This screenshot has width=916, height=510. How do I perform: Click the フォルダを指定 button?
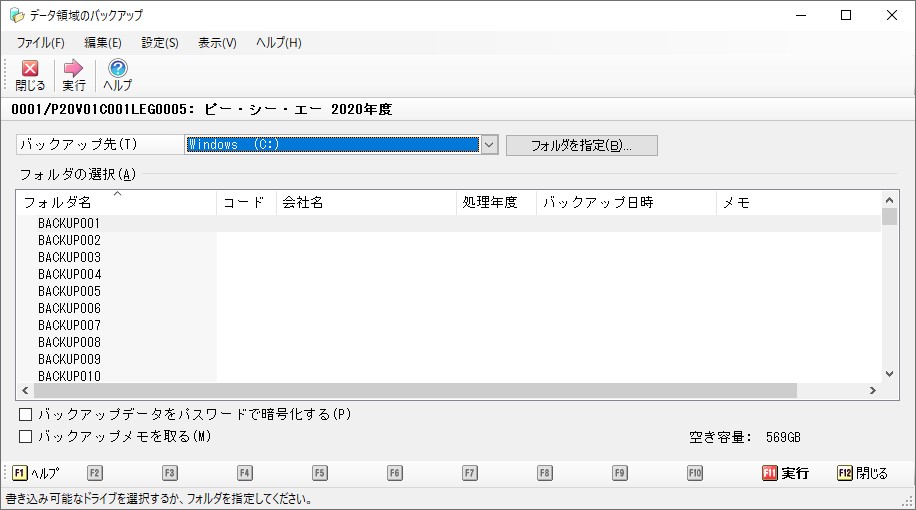[x=581, y=145]
